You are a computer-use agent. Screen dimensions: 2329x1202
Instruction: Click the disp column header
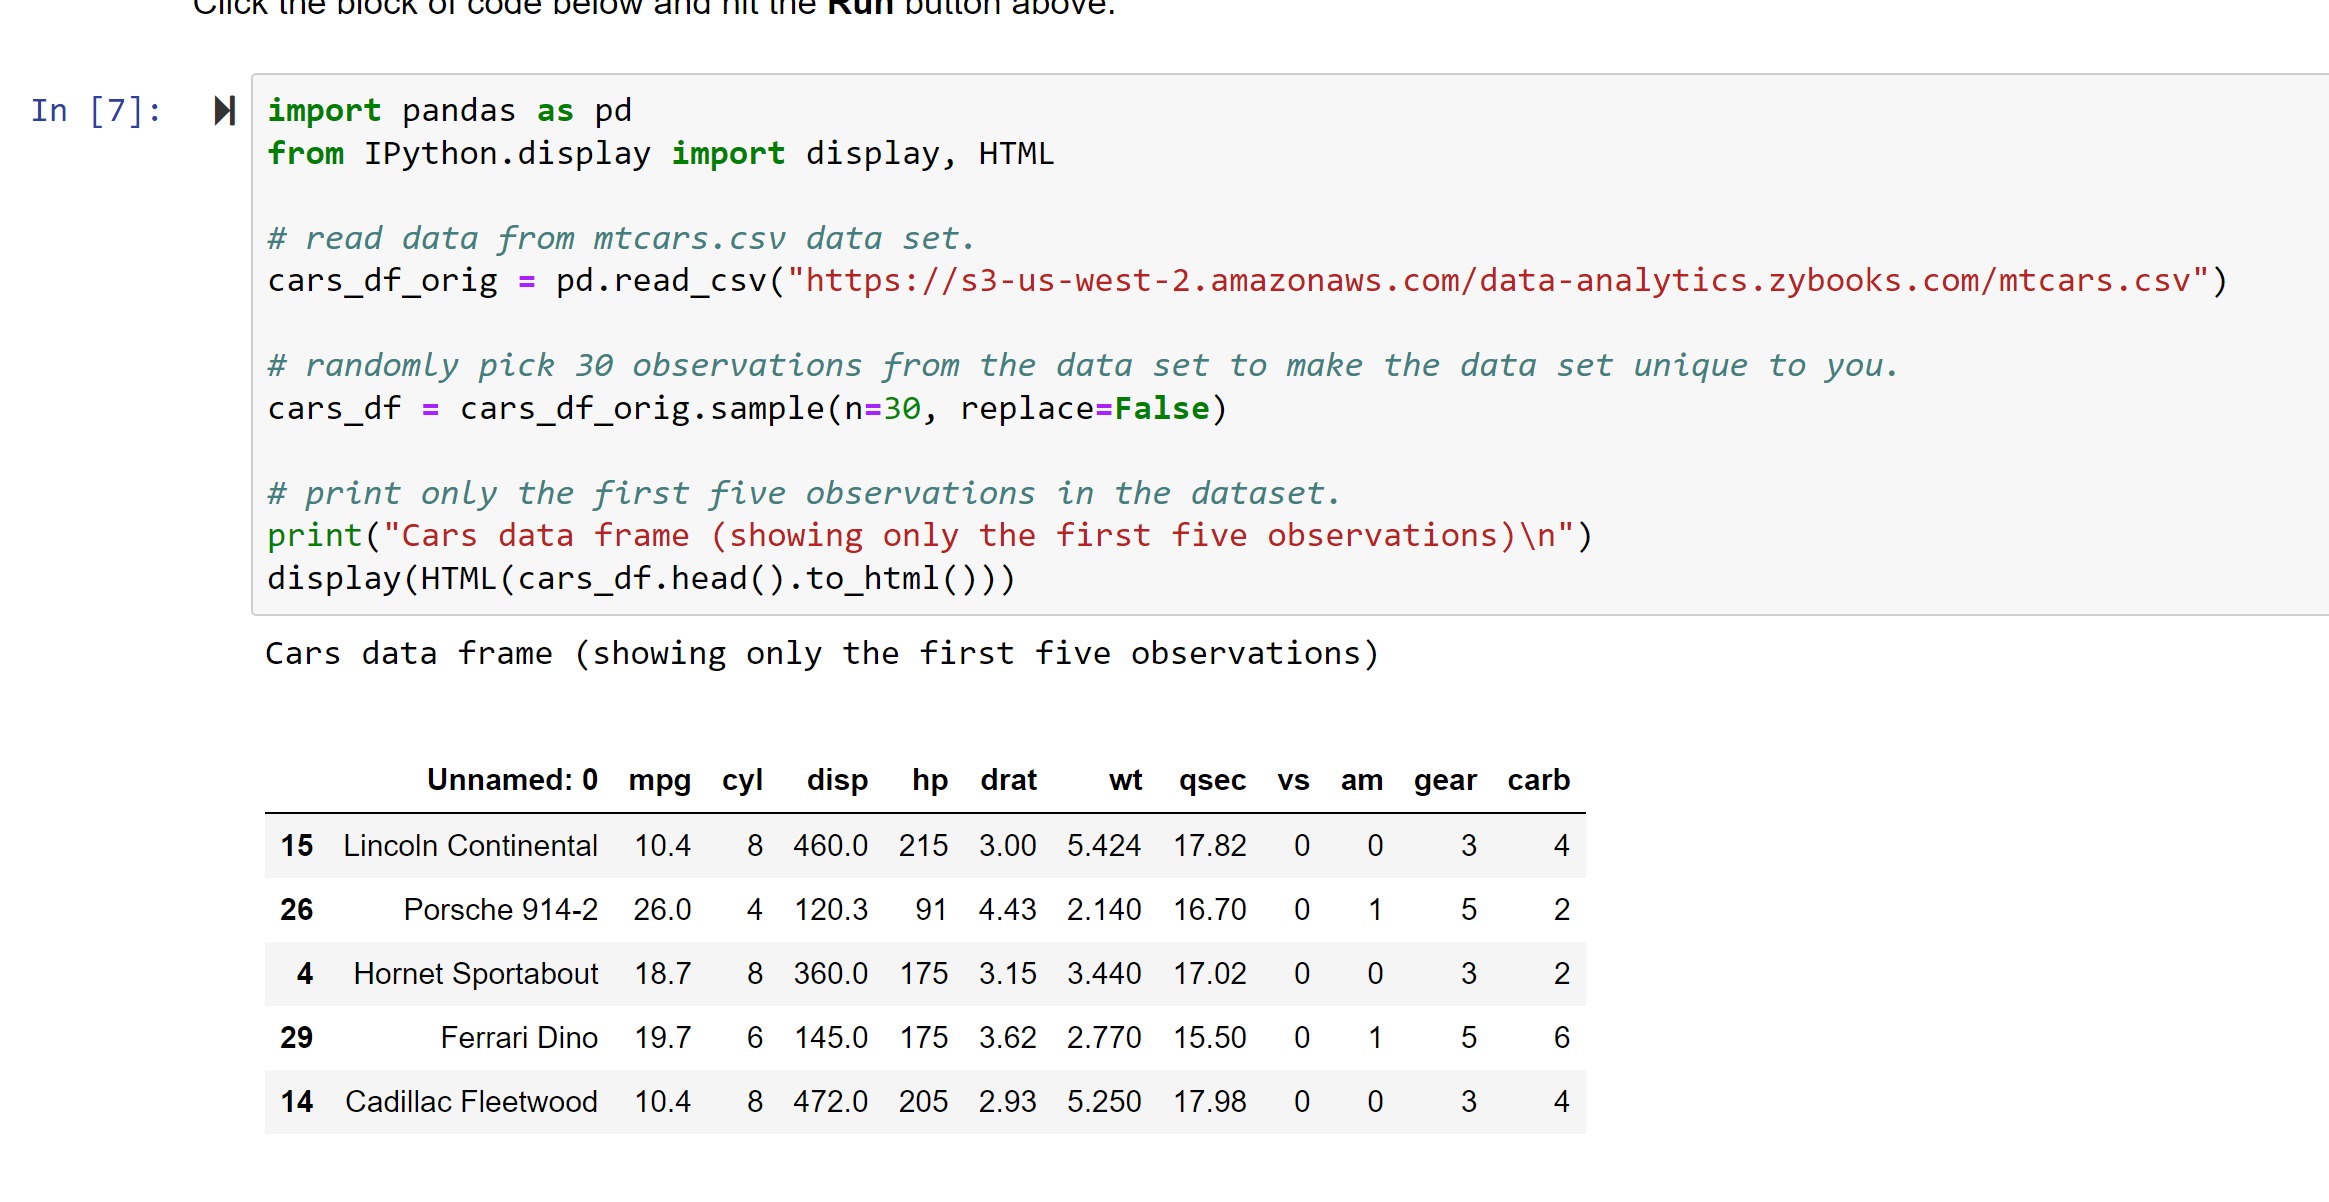(837, 780)
